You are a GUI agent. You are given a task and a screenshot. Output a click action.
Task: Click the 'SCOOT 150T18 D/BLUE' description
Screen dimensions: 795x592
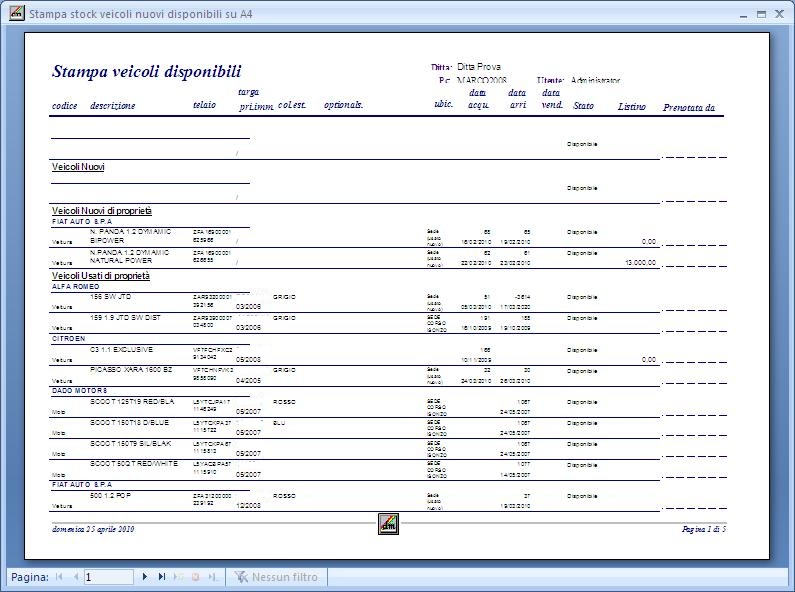point(129,423)
